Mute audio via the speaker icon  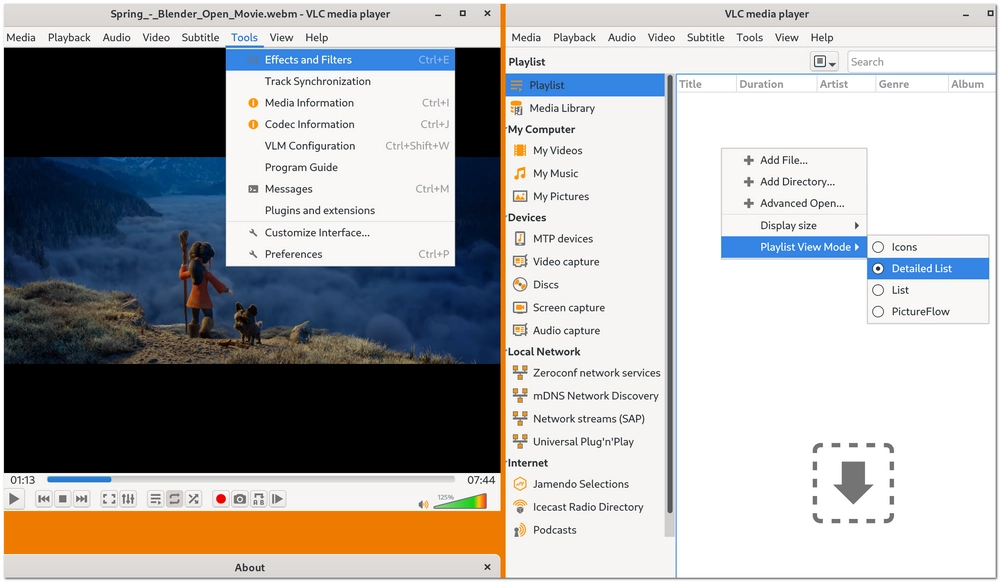(423, 504)
